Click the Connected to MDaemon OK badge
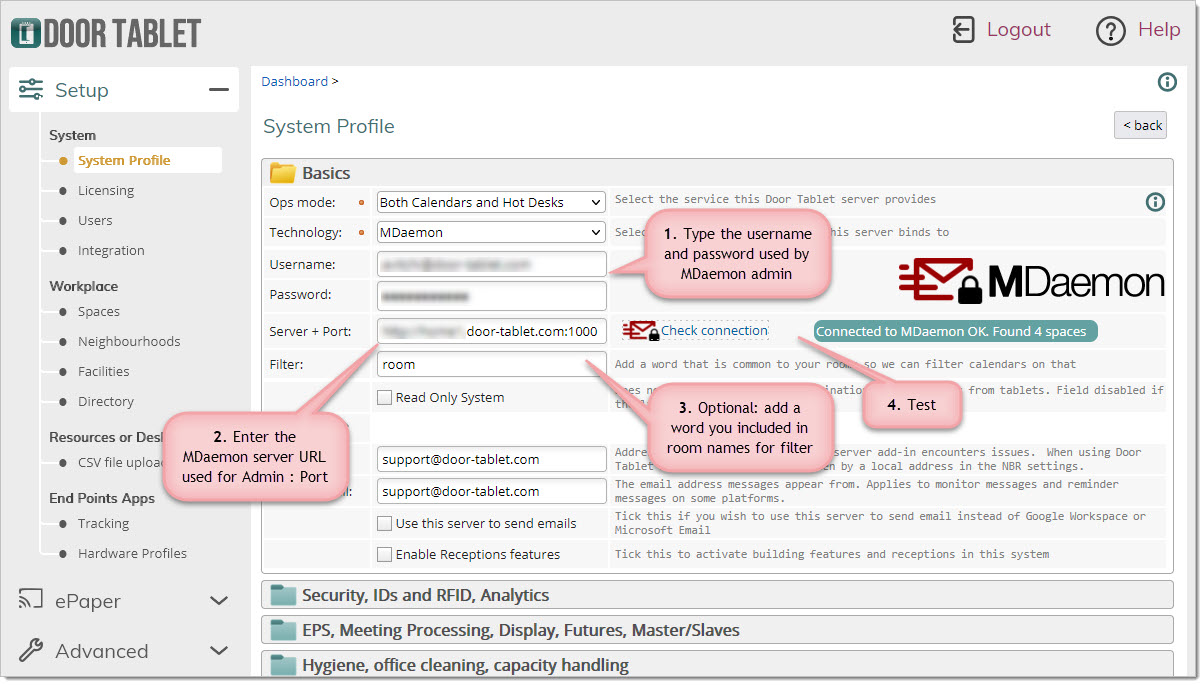 [x=956, y=331]
